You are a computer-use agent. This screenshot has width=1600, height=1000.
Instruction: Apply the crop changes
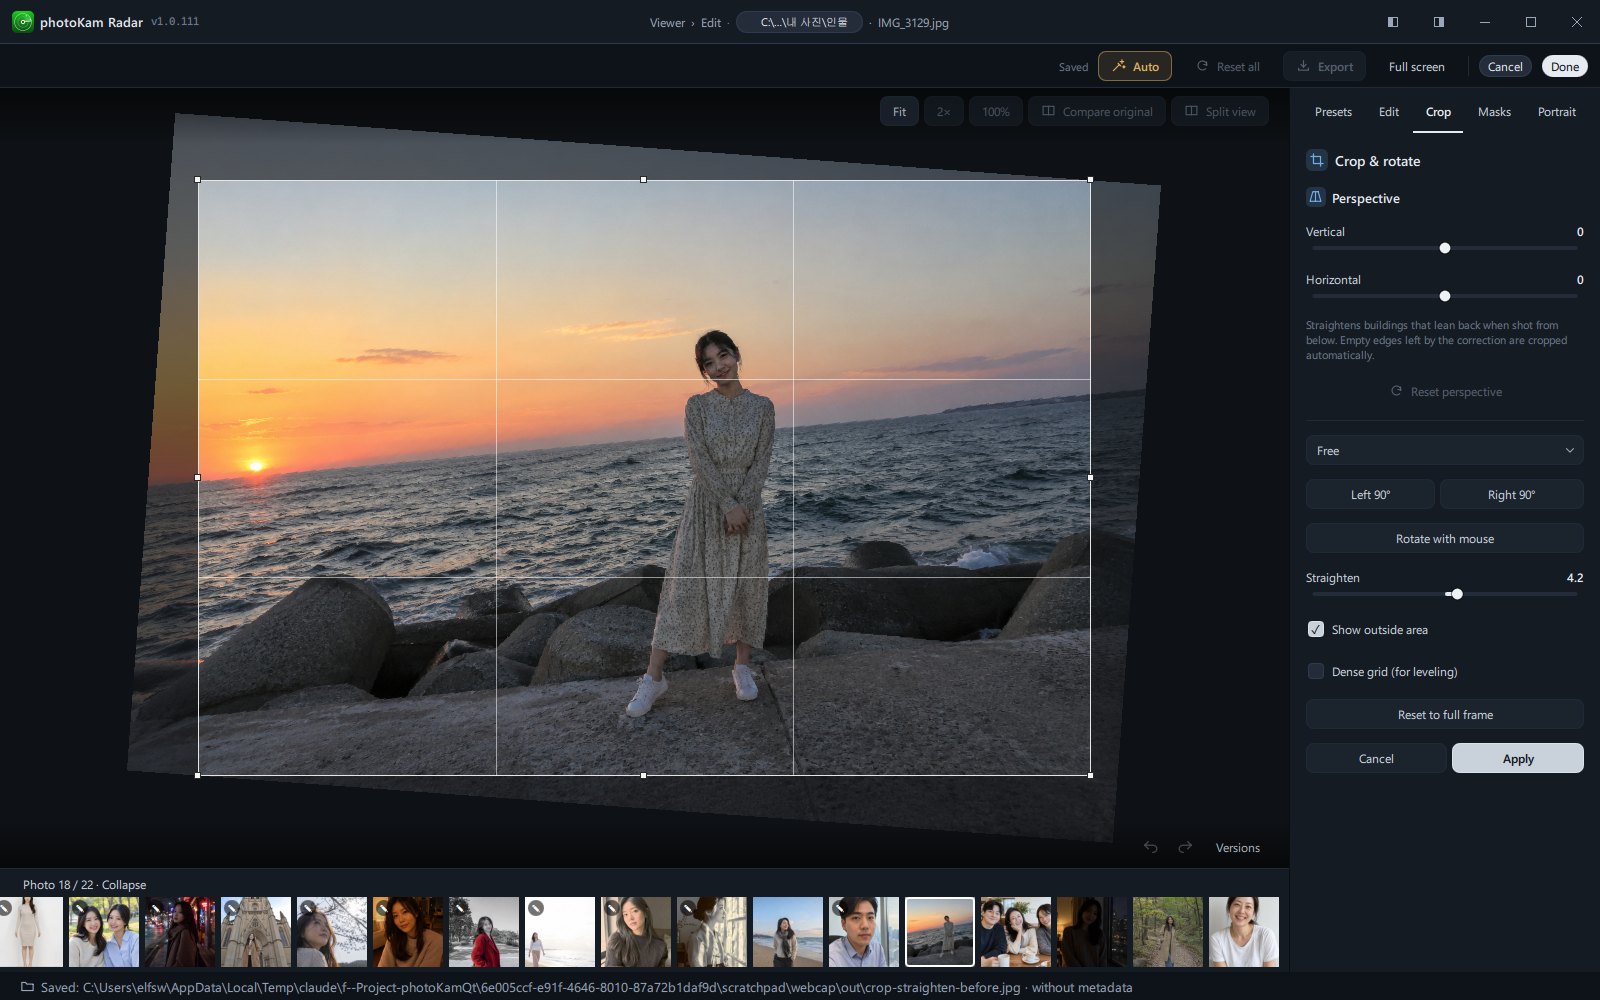point(1517,758)
